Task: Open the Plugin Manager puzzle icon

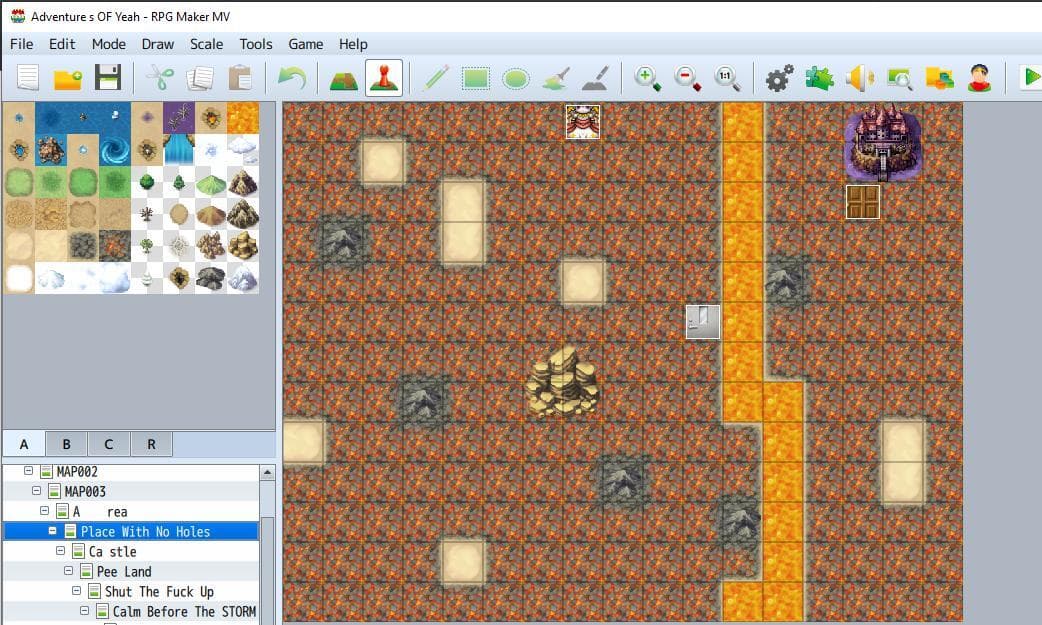Action: [819, 78]
